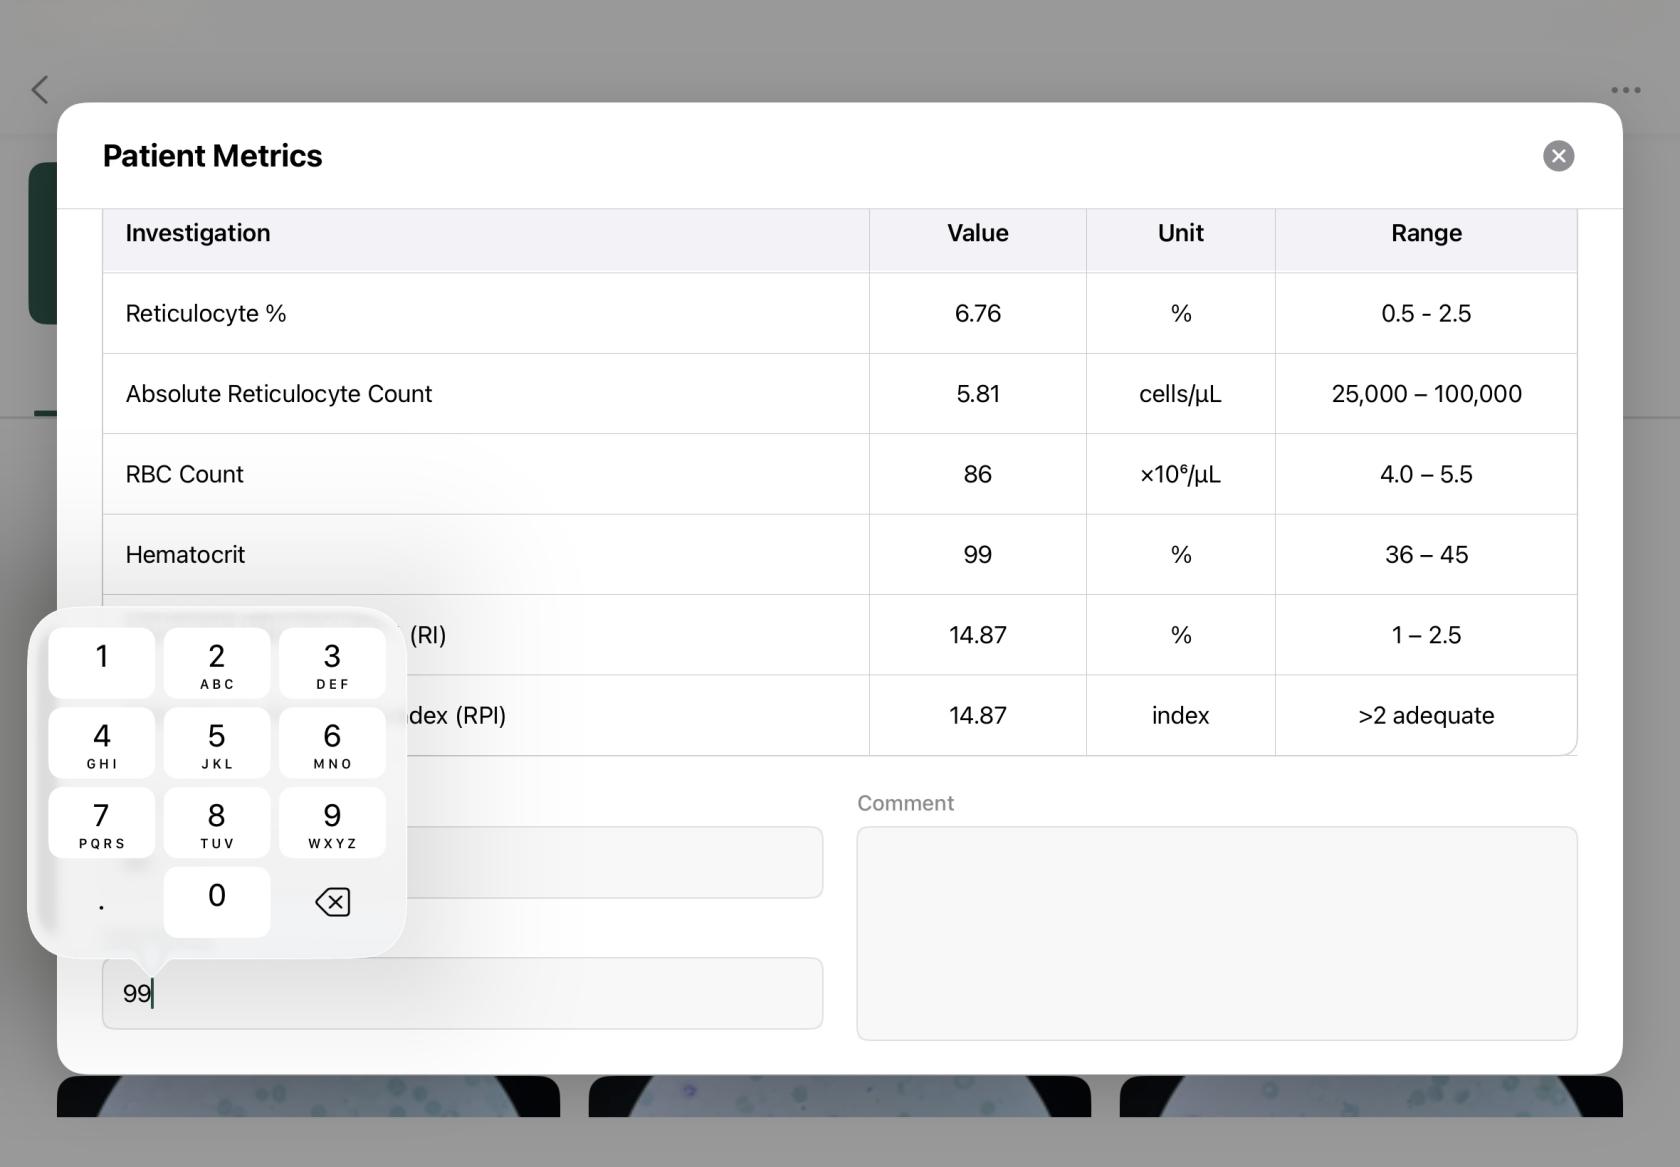Select the Absolute Reticulocyte Count row label
This screenshot has width=1680, height=1167.
279,394
